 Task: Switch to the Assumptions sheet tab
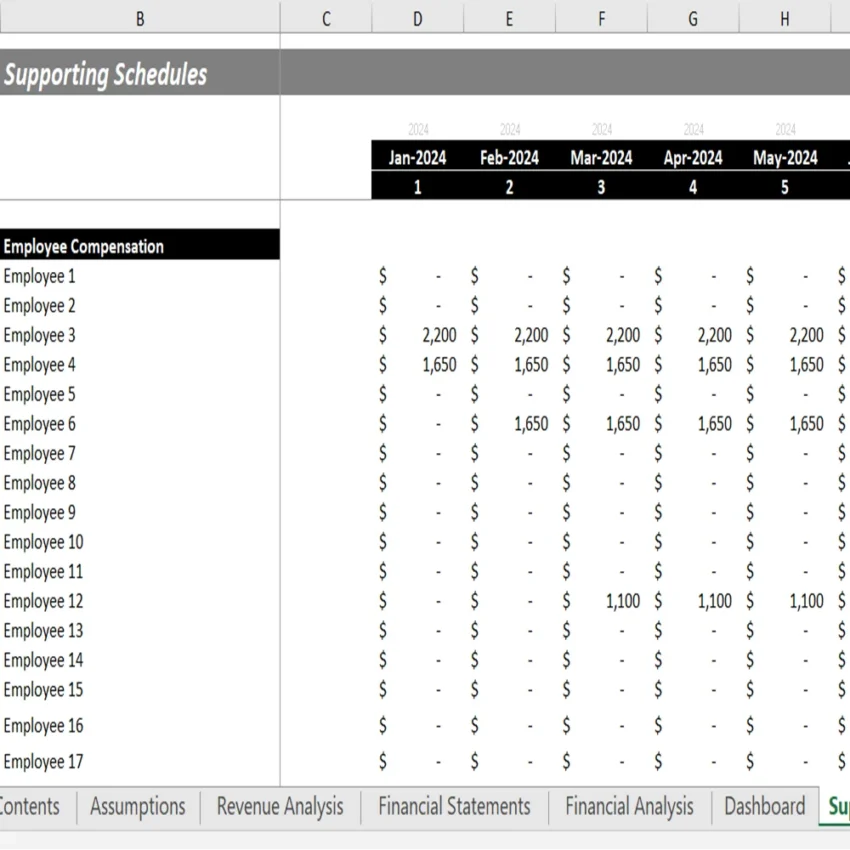[x=136, y=806]
